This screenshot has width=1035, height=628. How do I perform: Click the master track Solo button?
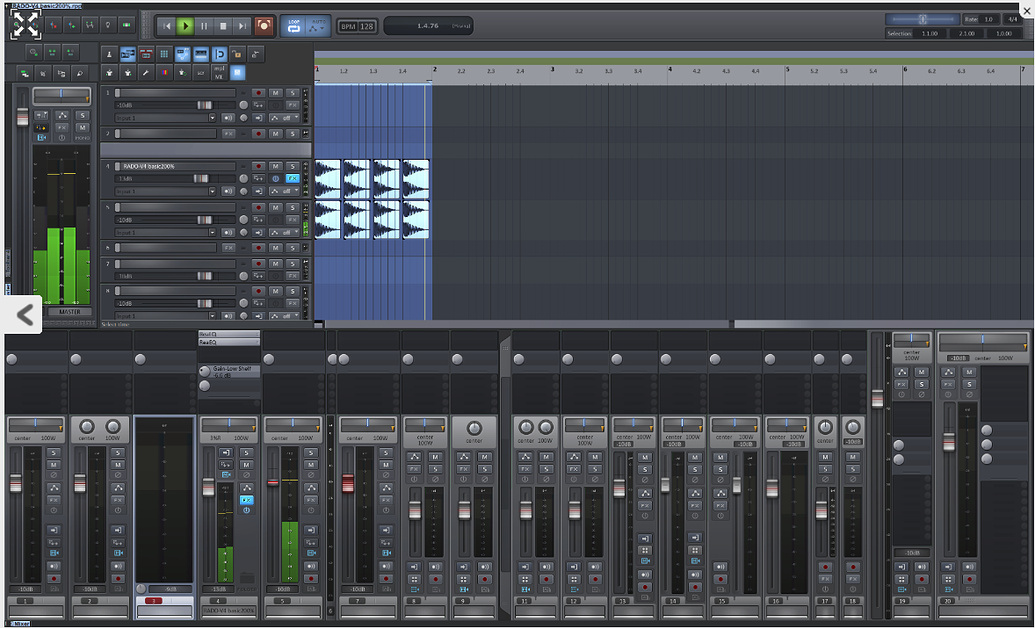(x=82, y=115)
